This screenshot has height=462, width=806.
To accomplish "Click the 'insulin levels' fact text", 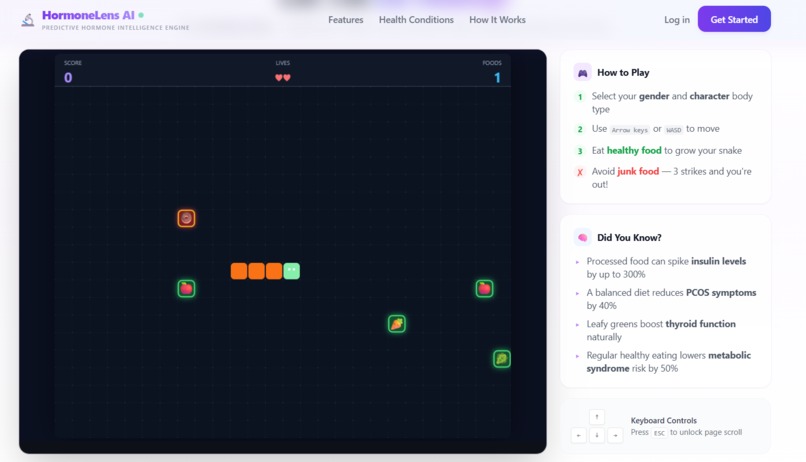I will click(x=718, y=261).
